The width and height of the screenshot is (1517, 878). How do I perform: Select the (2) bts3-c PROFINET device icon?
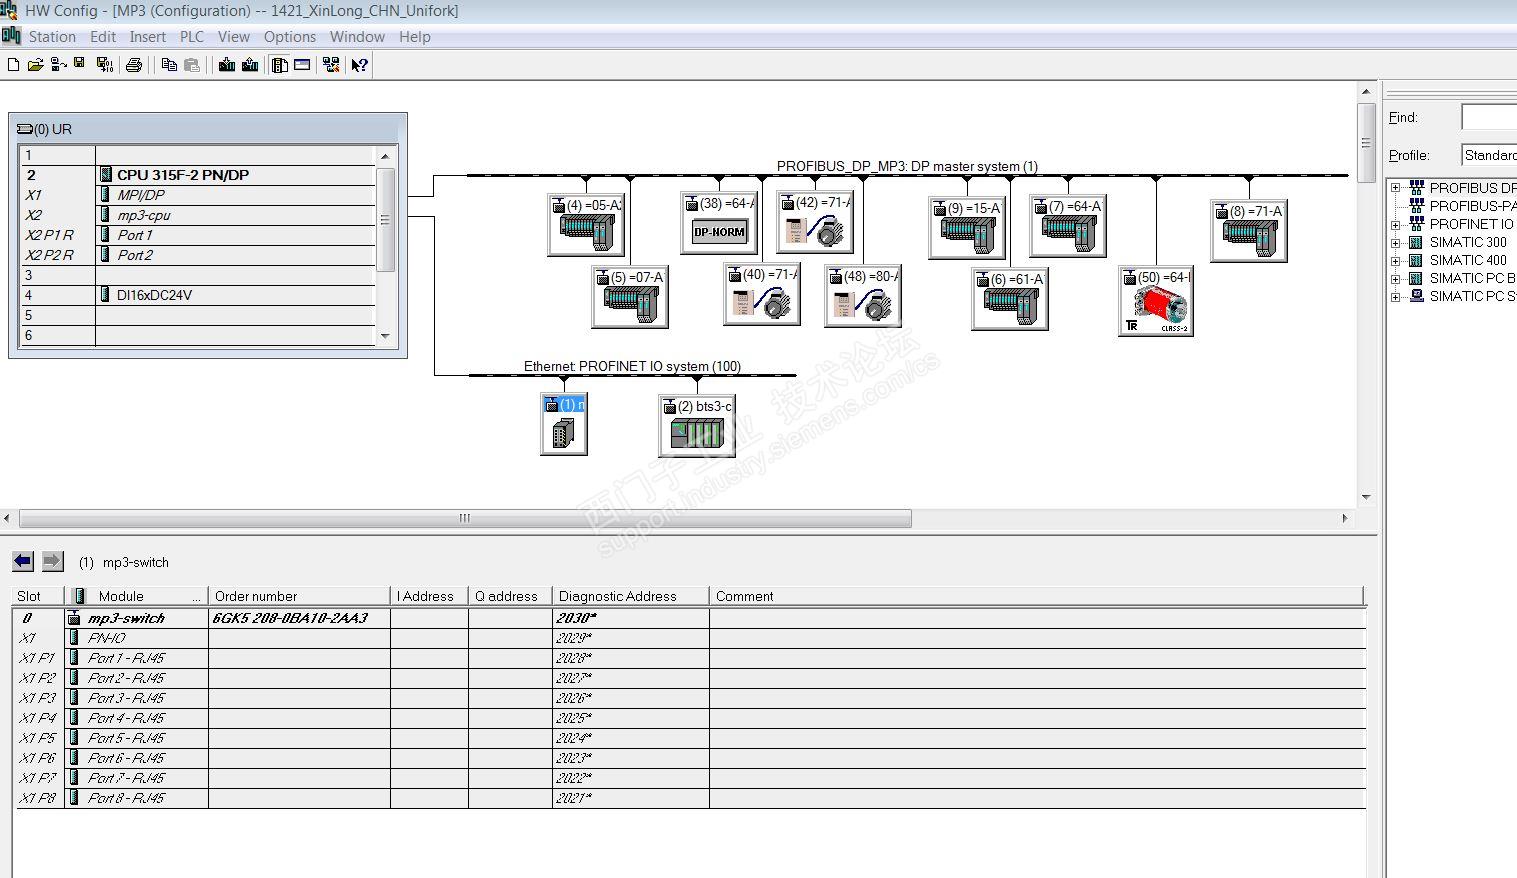[x=697, y=427]
